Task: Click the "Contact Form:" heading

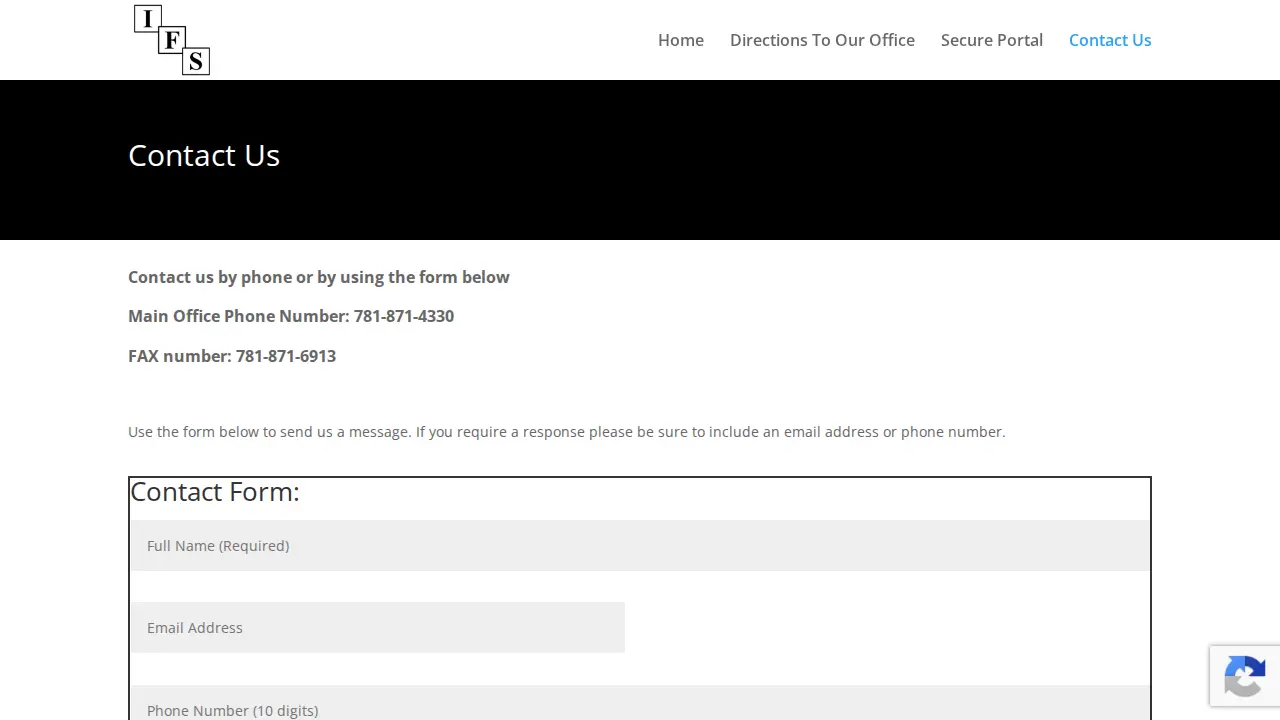Action: click(x=215, y=492)
